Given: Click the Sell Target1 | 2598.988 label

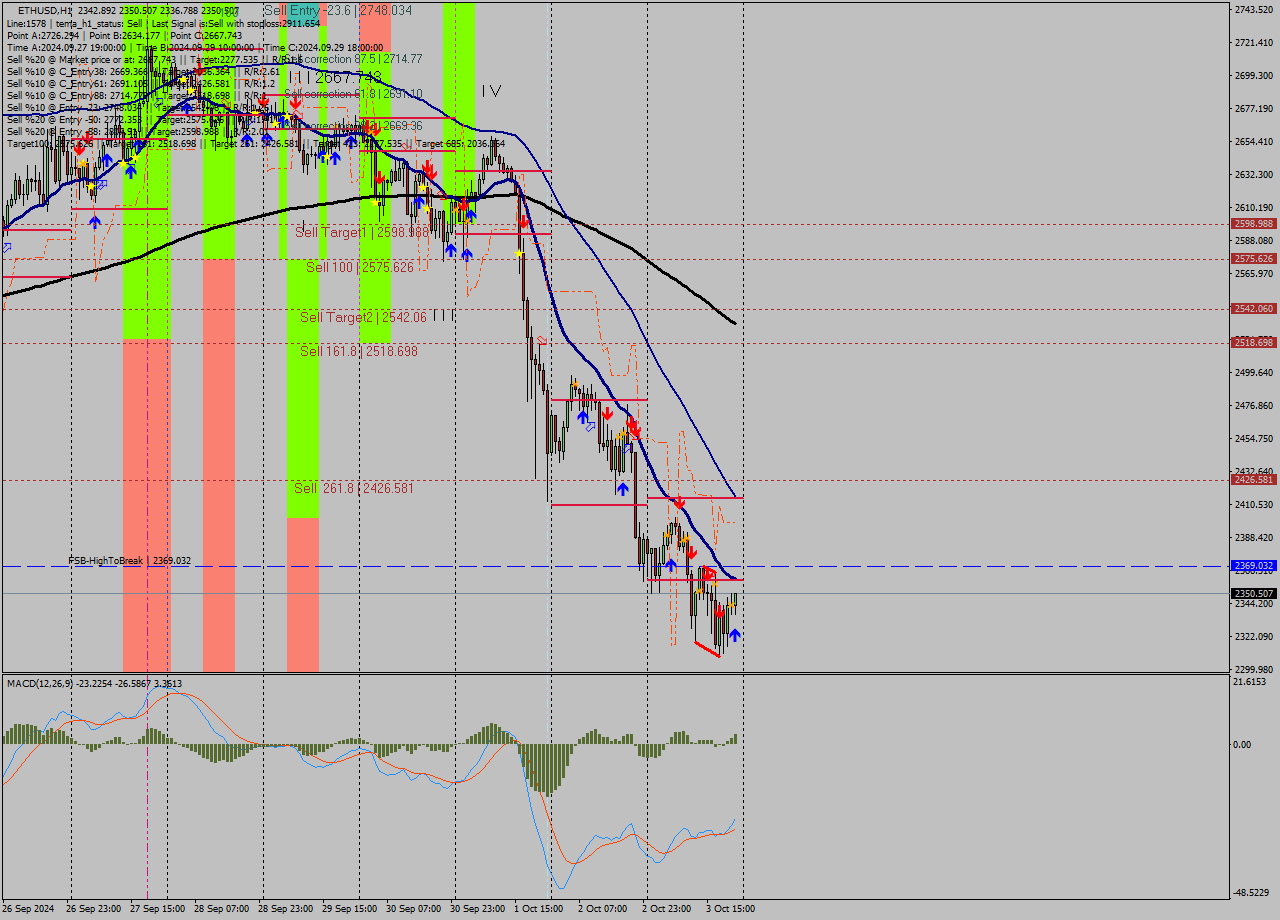Looking at the screenshot, I should (362, 232).
